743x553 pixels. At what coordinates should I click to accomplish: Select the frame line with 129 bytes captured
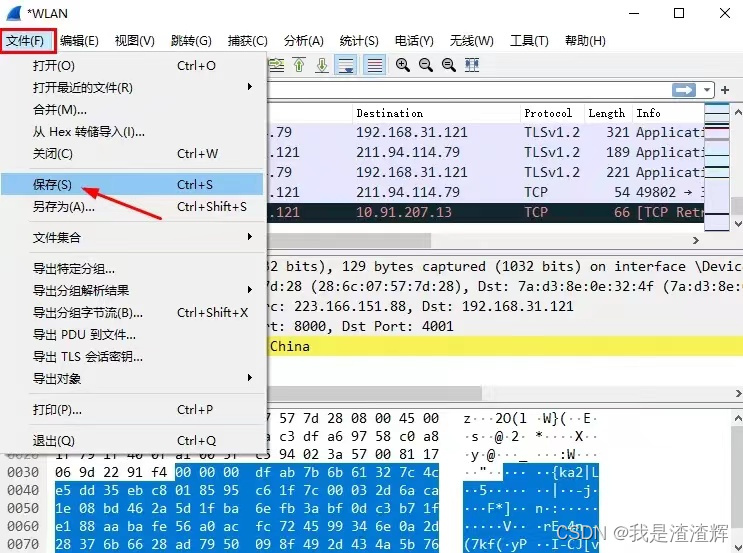tap(505, 266)
